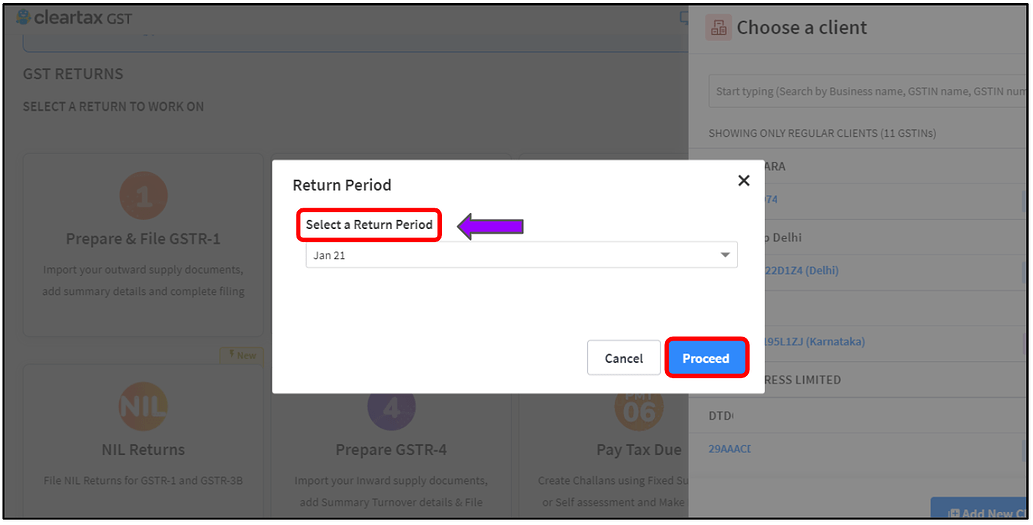Select the Prepare GSTR-4 circle icon
The height and width of the screenshot is (525, 1033).
click(x=391, y=408)
